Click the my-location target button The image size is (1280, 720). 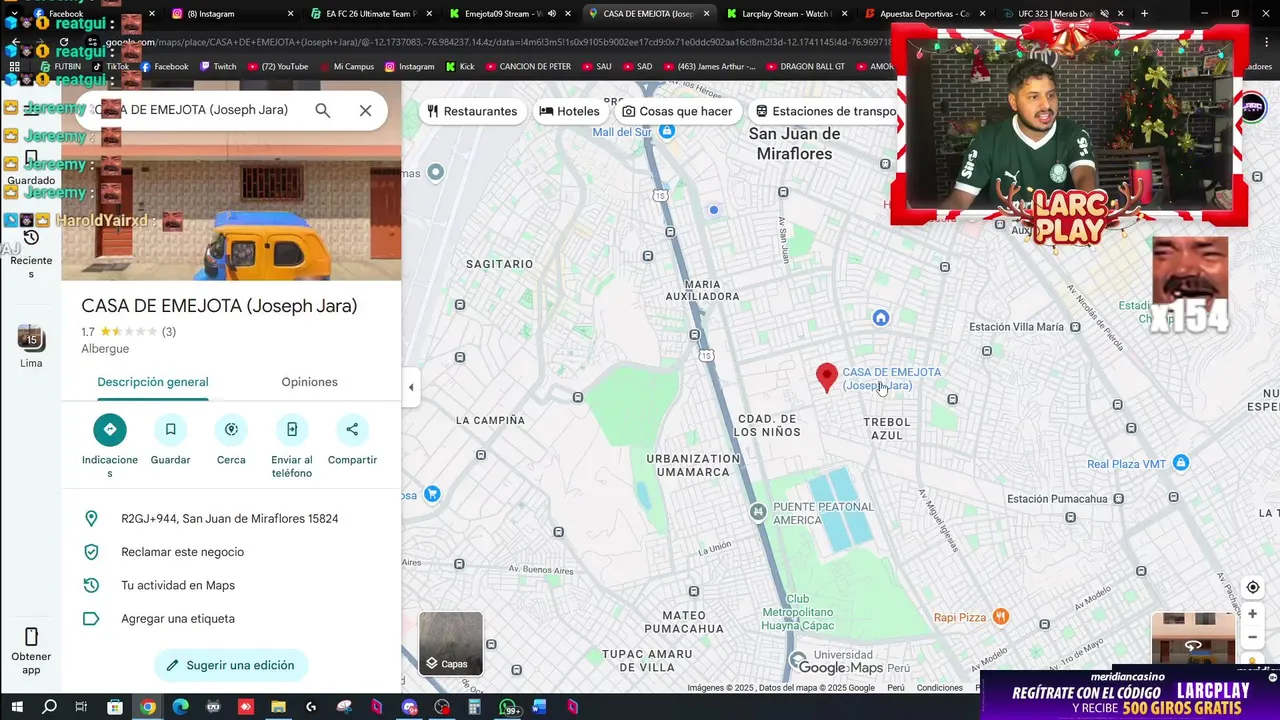[1252, 588]
